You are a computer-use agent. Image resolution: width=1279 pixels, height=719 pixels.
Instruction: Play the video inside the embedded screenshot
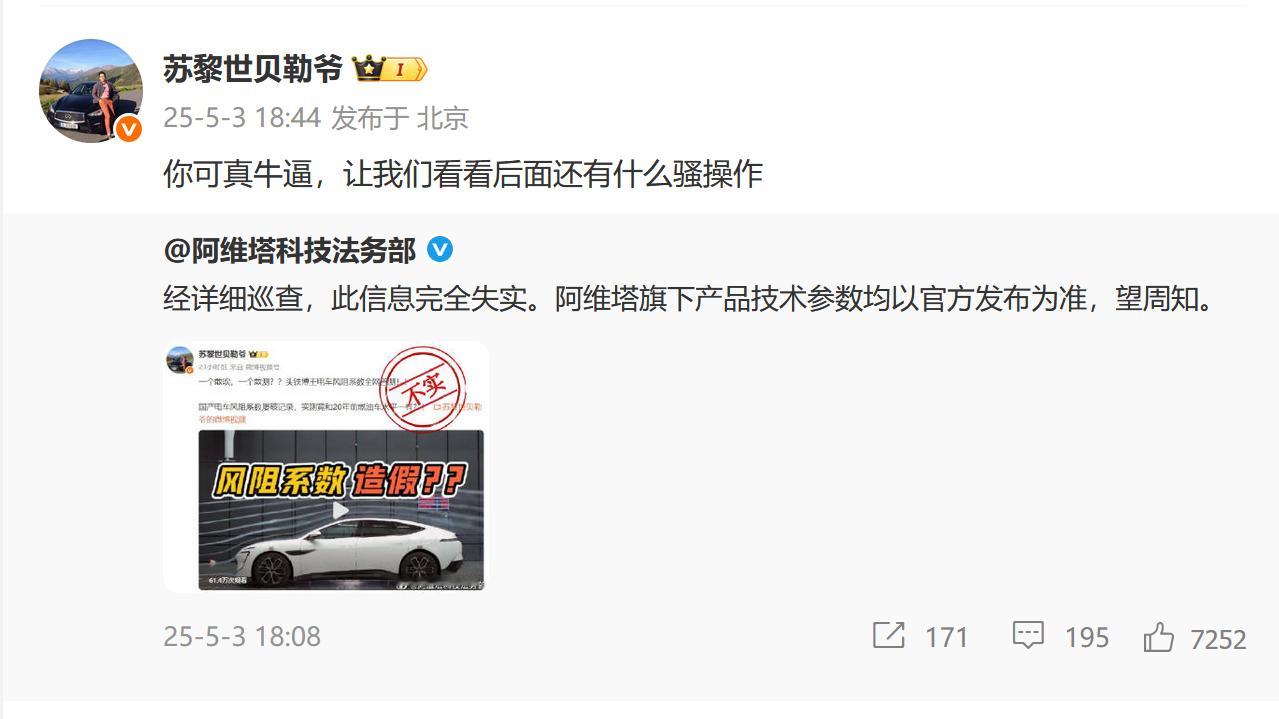click(341, 510)
